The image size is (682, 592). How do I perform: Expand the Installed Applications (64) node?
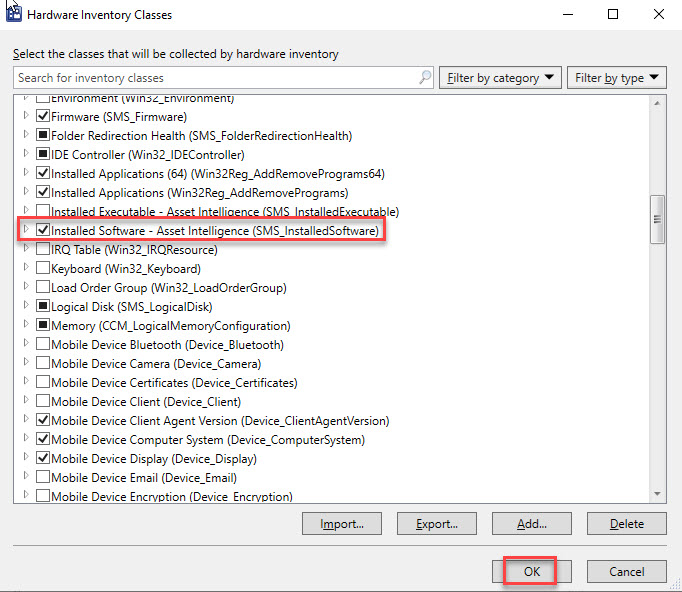26,174
